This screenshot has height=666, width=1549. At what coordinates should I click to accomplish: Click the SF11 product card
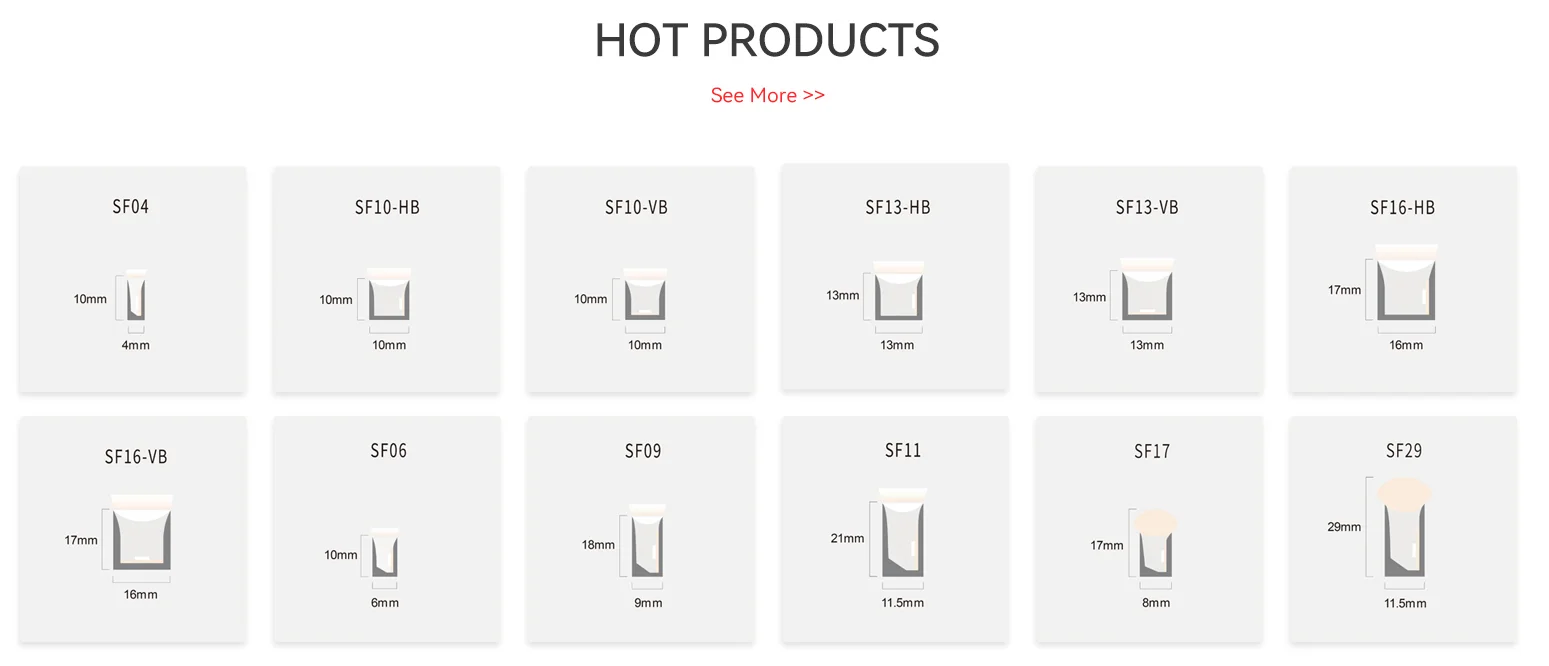coord(895,529)
